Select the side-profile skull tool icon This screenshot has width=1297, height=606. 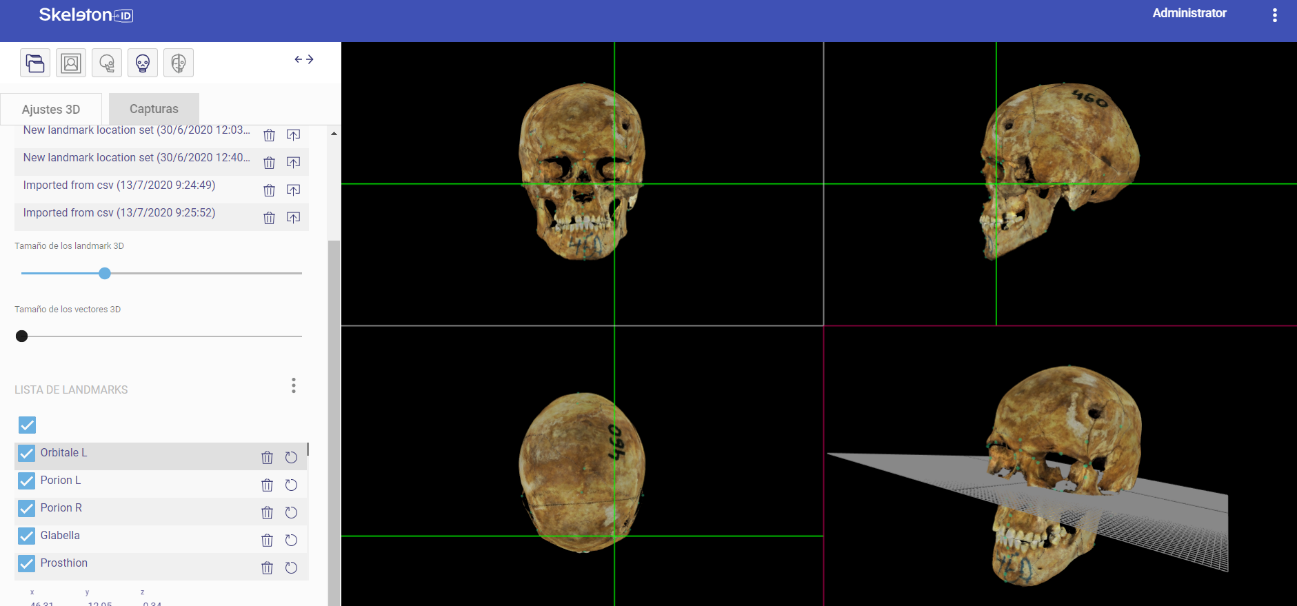107,63
